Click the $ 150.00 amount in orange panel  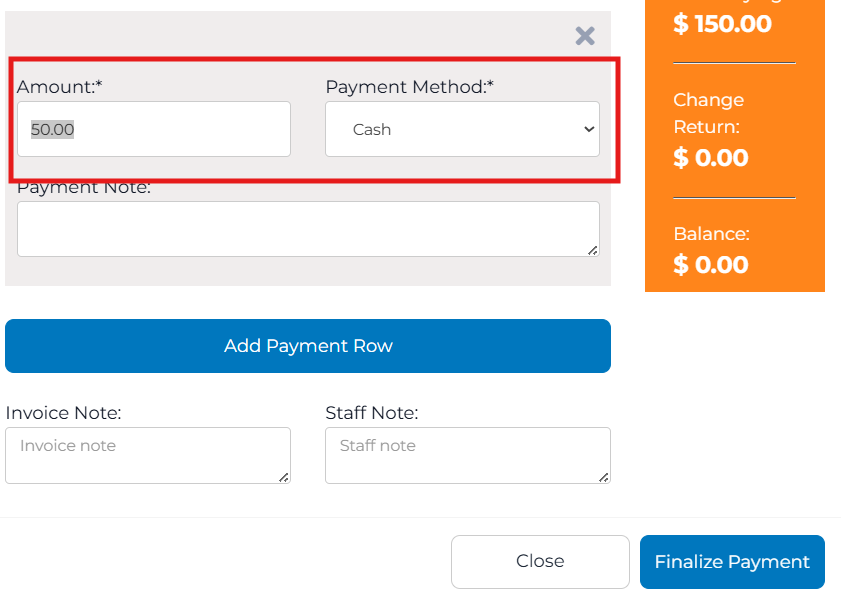pos(722,24)
